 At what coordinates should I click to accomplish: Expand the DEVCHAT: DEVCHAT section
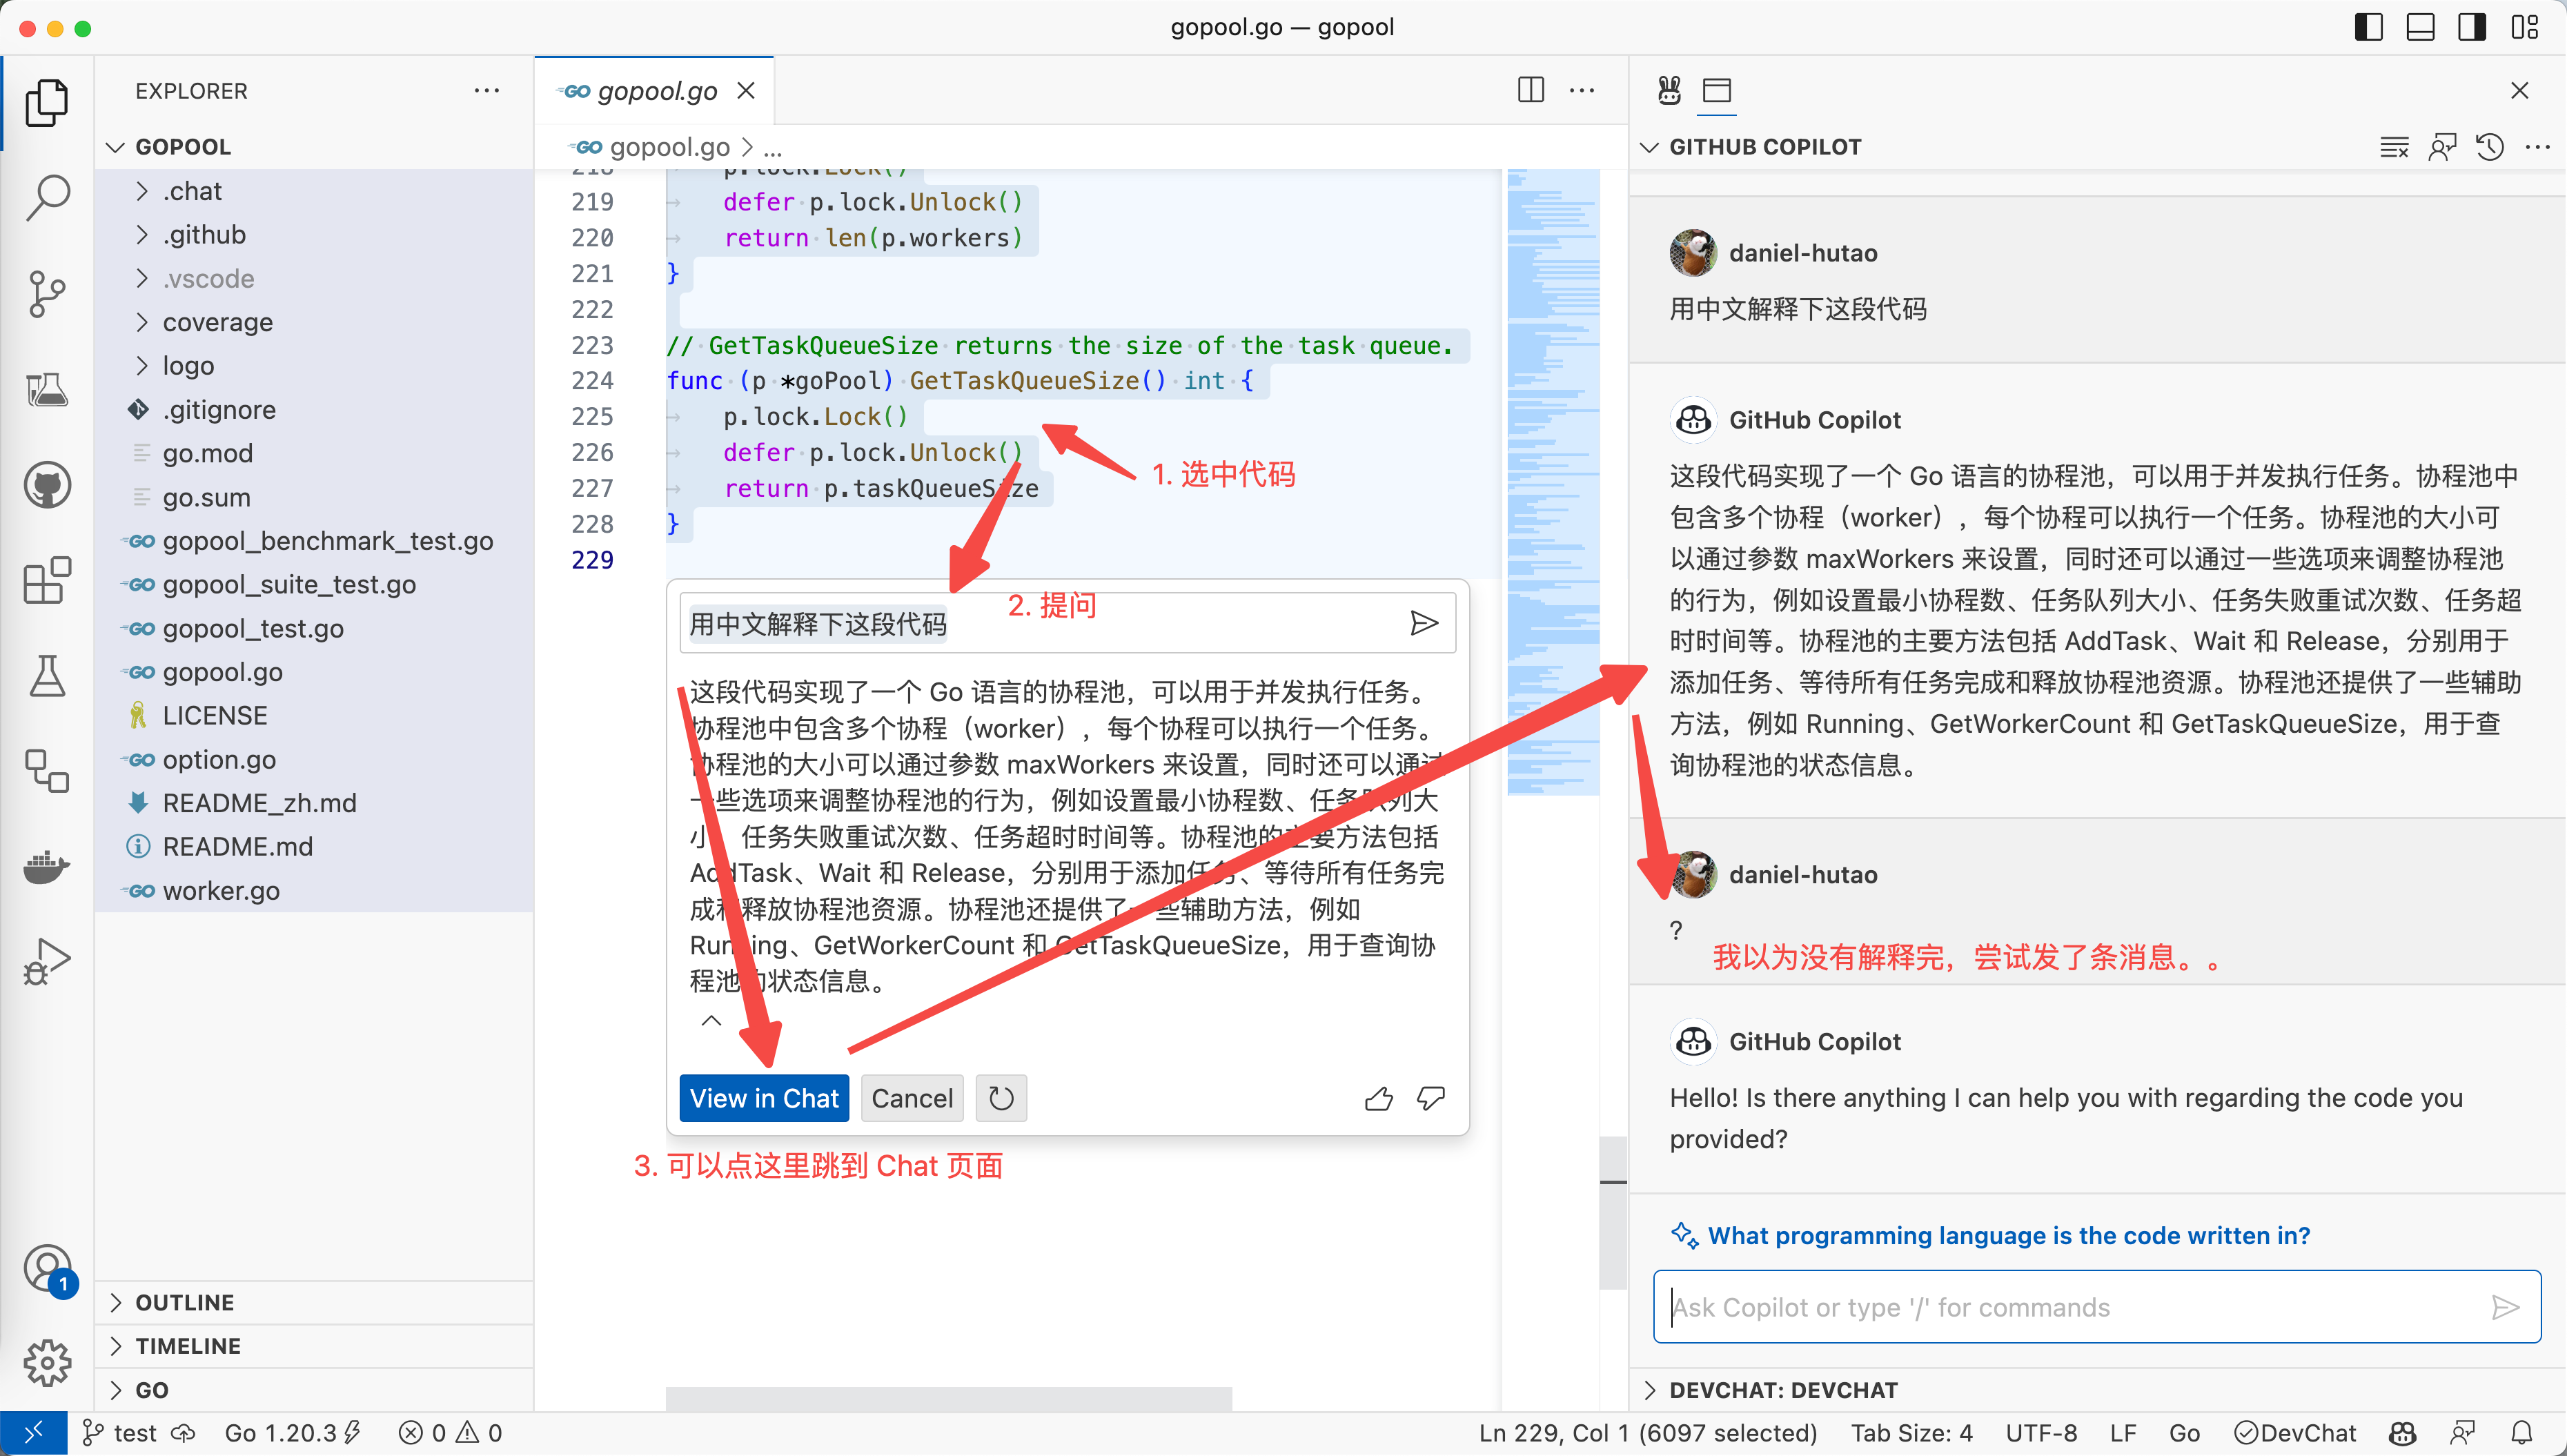2097,1390
